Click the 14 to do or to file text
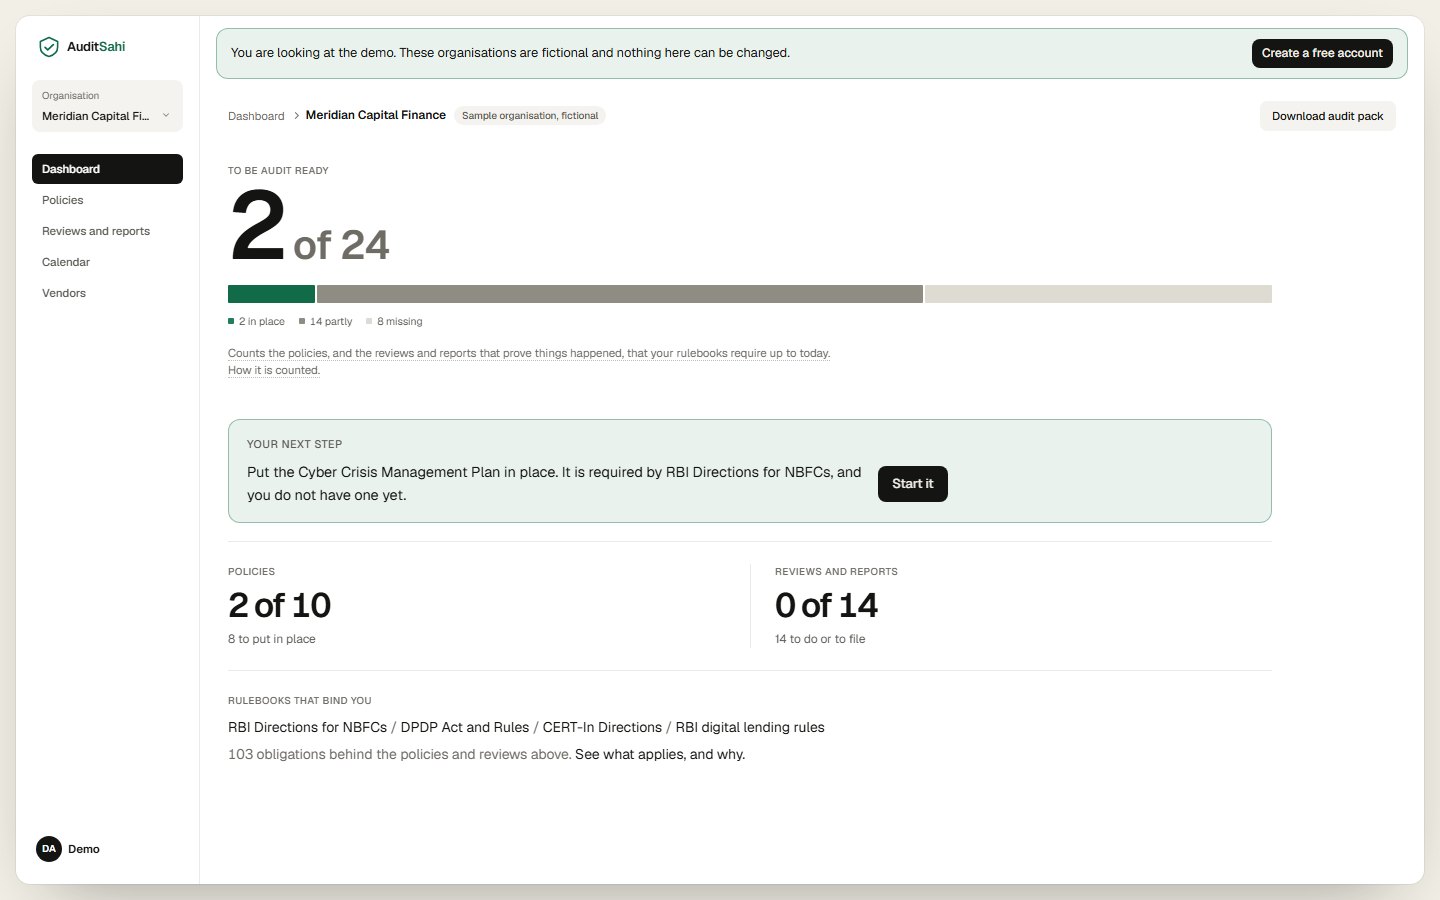This screenshot has height=900, width=1440. point(820,639)
